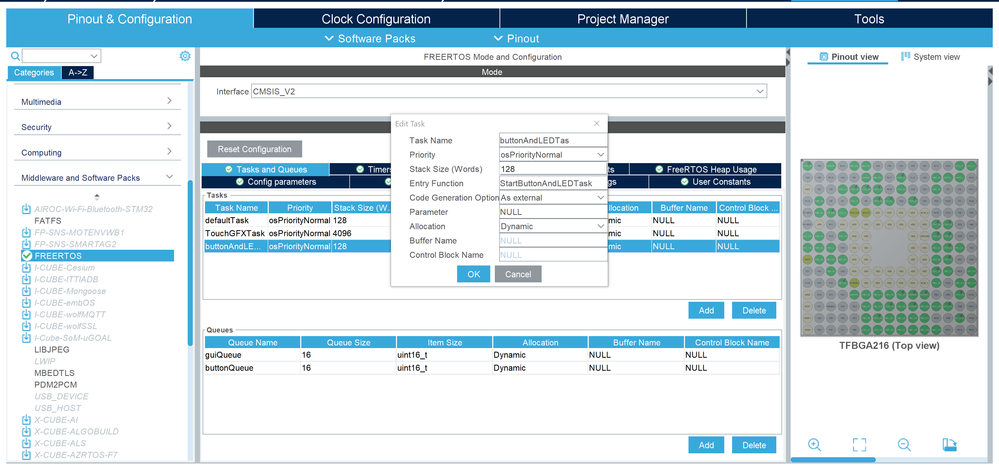Open the Interface CMSIS_V2 dropdown
The height and width of the screenshot is (468, 999).
(x=759, y=92)
